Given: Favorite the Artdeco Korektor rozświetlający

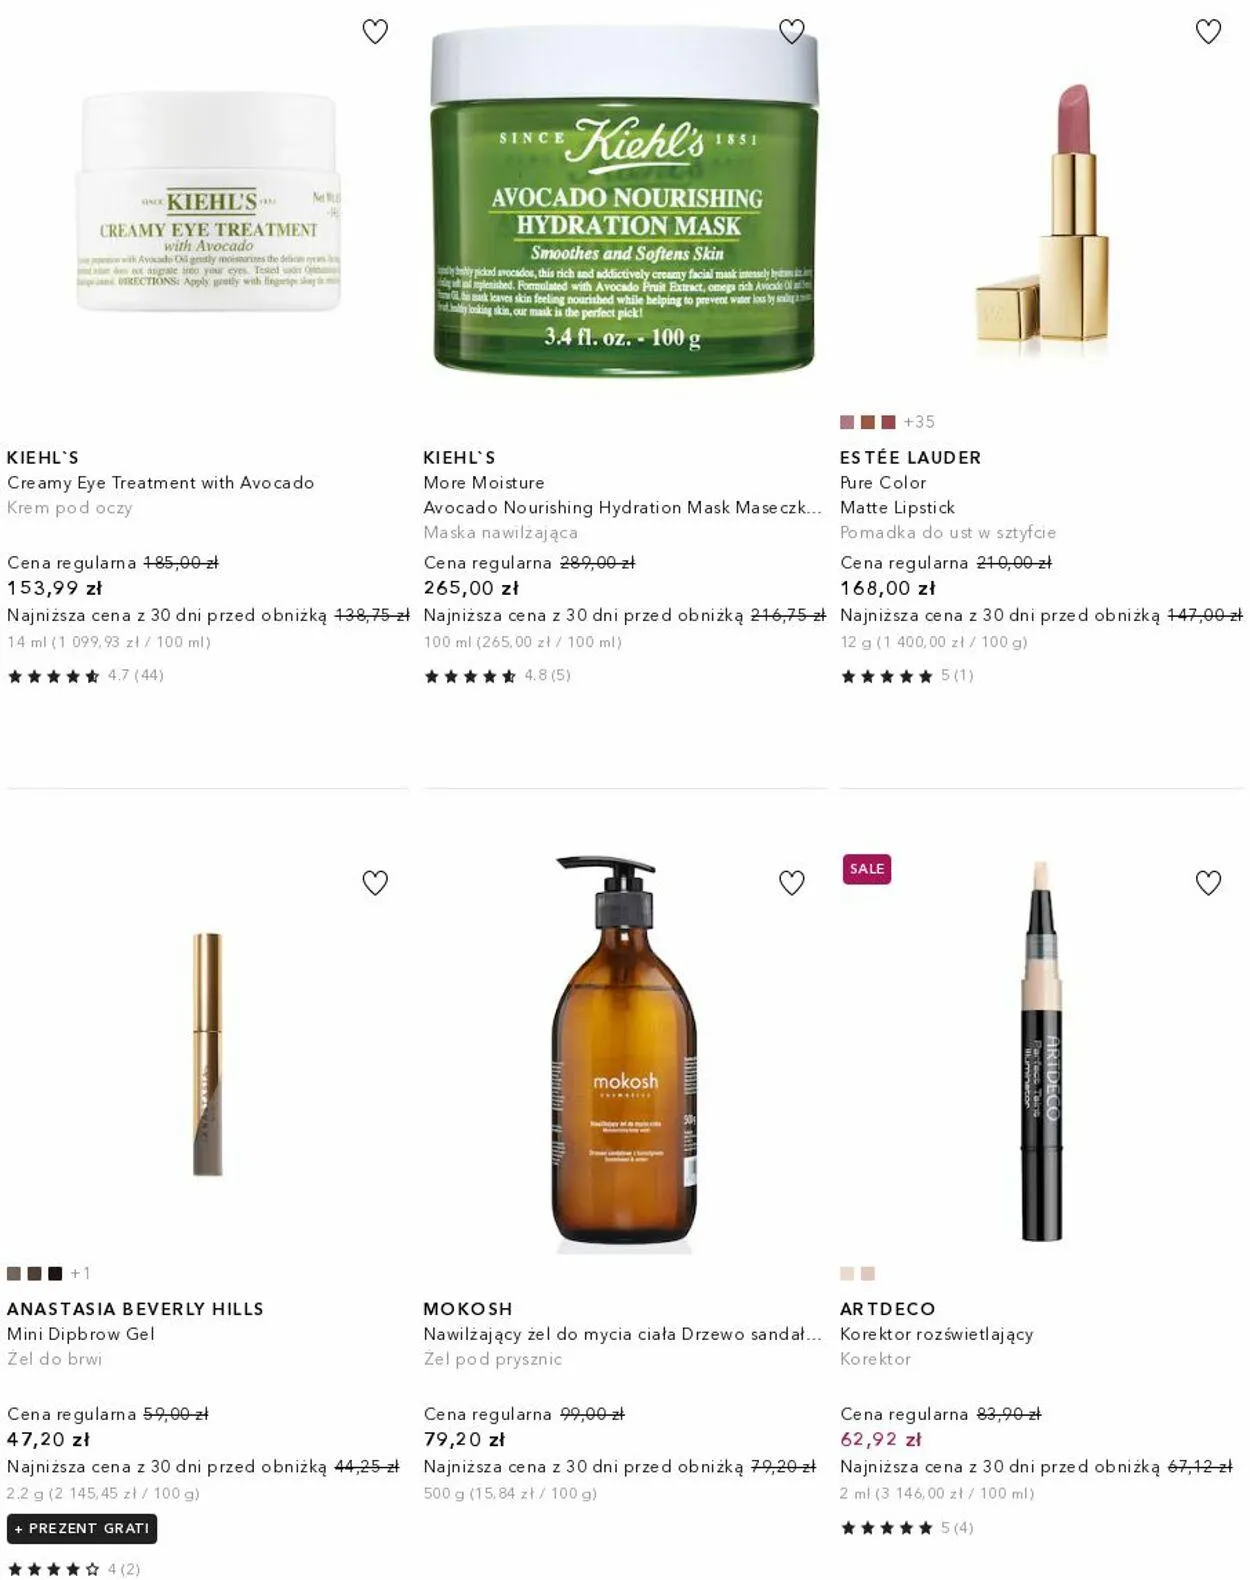Looking at the screenshot, I should click(x=1208, y=883).
